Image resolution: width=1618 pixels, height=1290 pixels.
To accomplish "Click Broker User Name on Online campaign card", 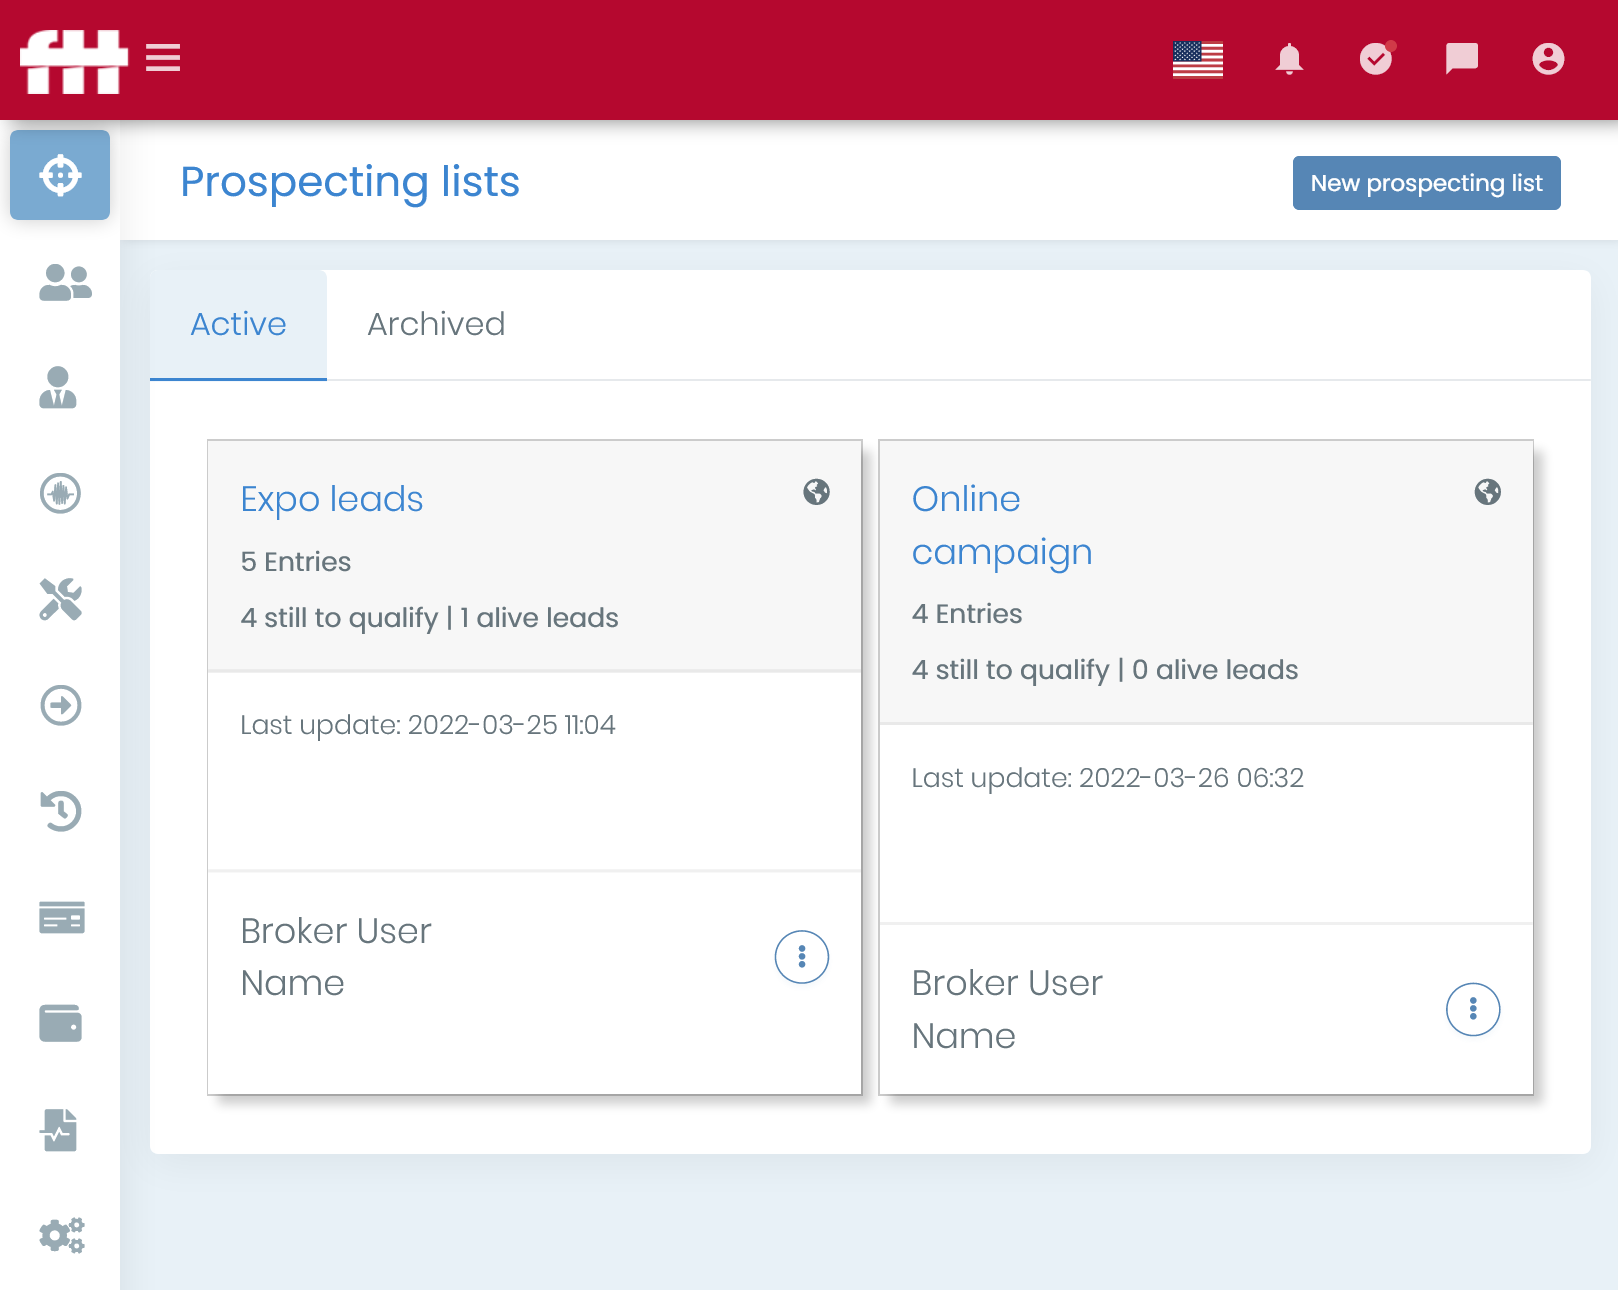I will click(1007, 1009).
